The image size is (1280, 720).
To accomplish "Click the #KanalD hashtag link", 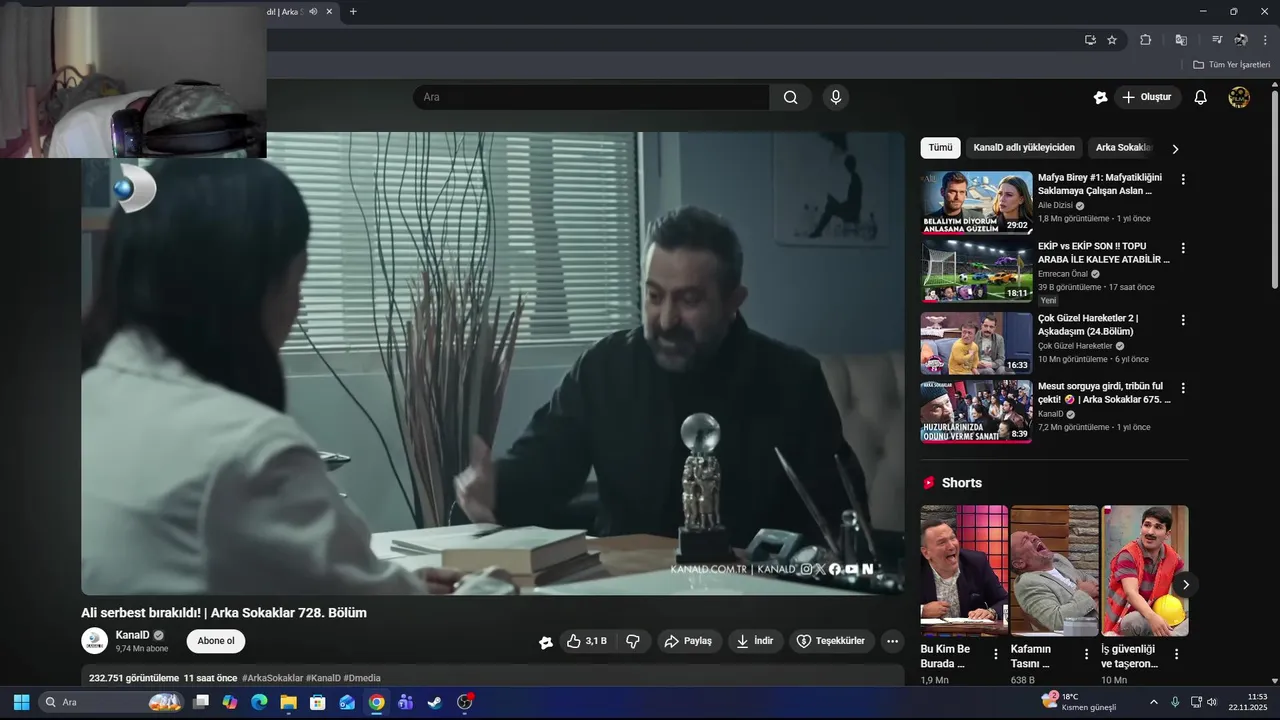I will [323, 678].
